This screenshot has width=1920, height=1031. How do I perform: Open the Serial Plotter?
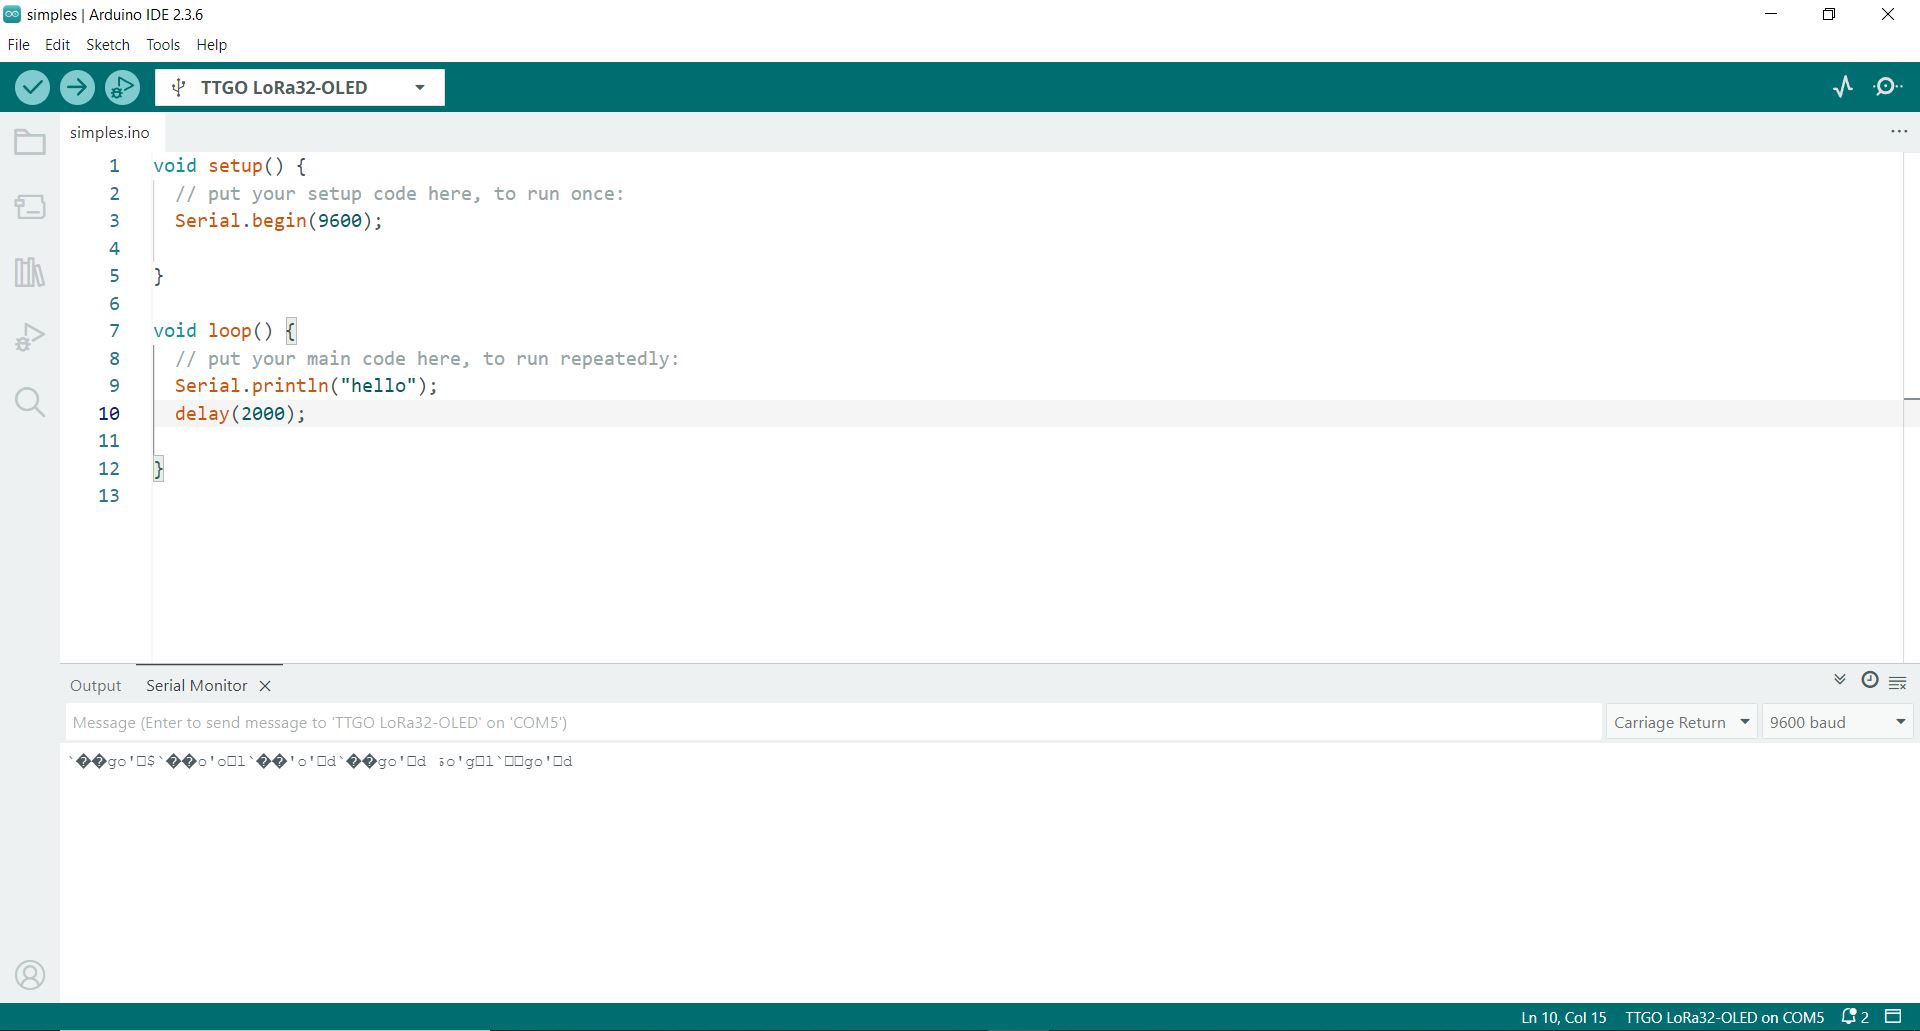click(1843, 87)
